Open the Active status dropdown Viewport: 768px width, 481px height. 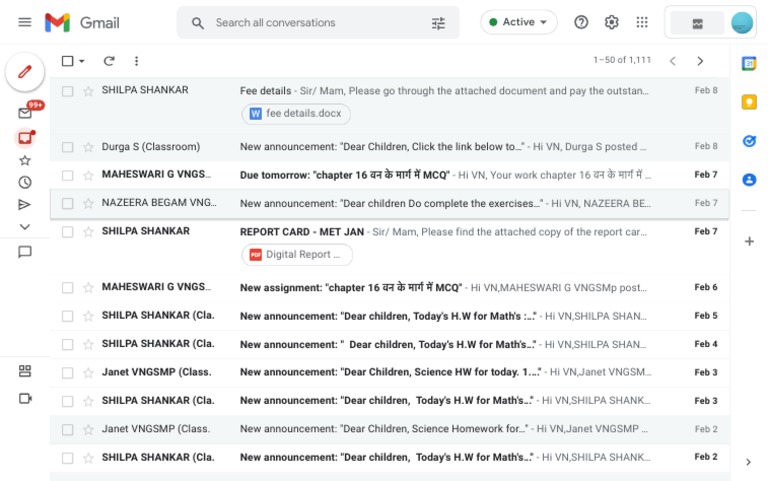[x=518, y=22]
